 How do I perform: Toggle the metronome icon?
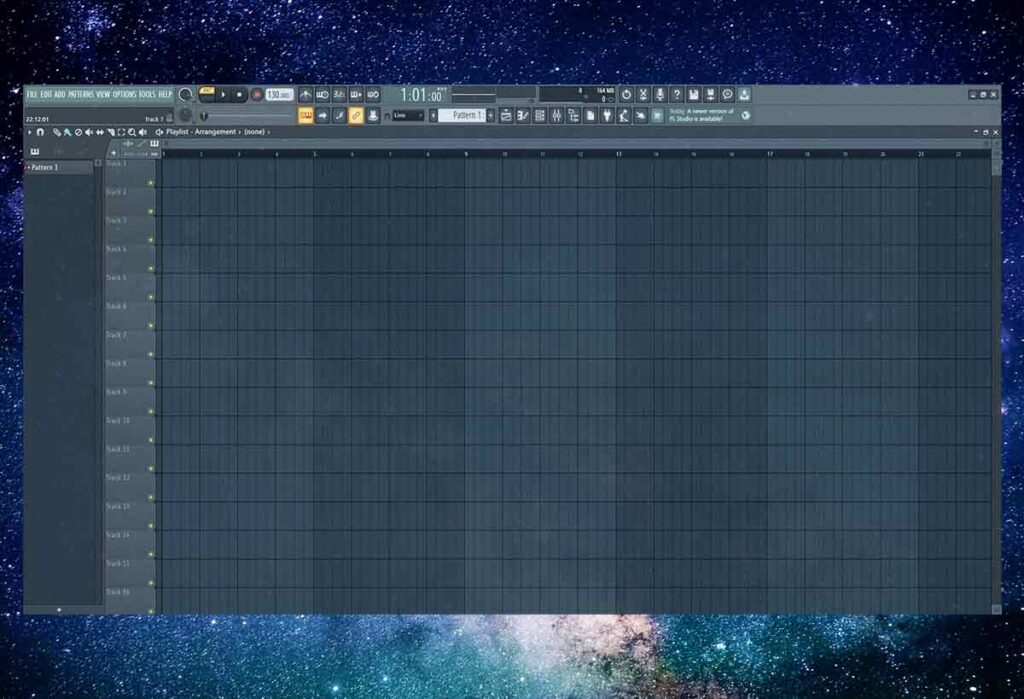(x=305, y=94)
